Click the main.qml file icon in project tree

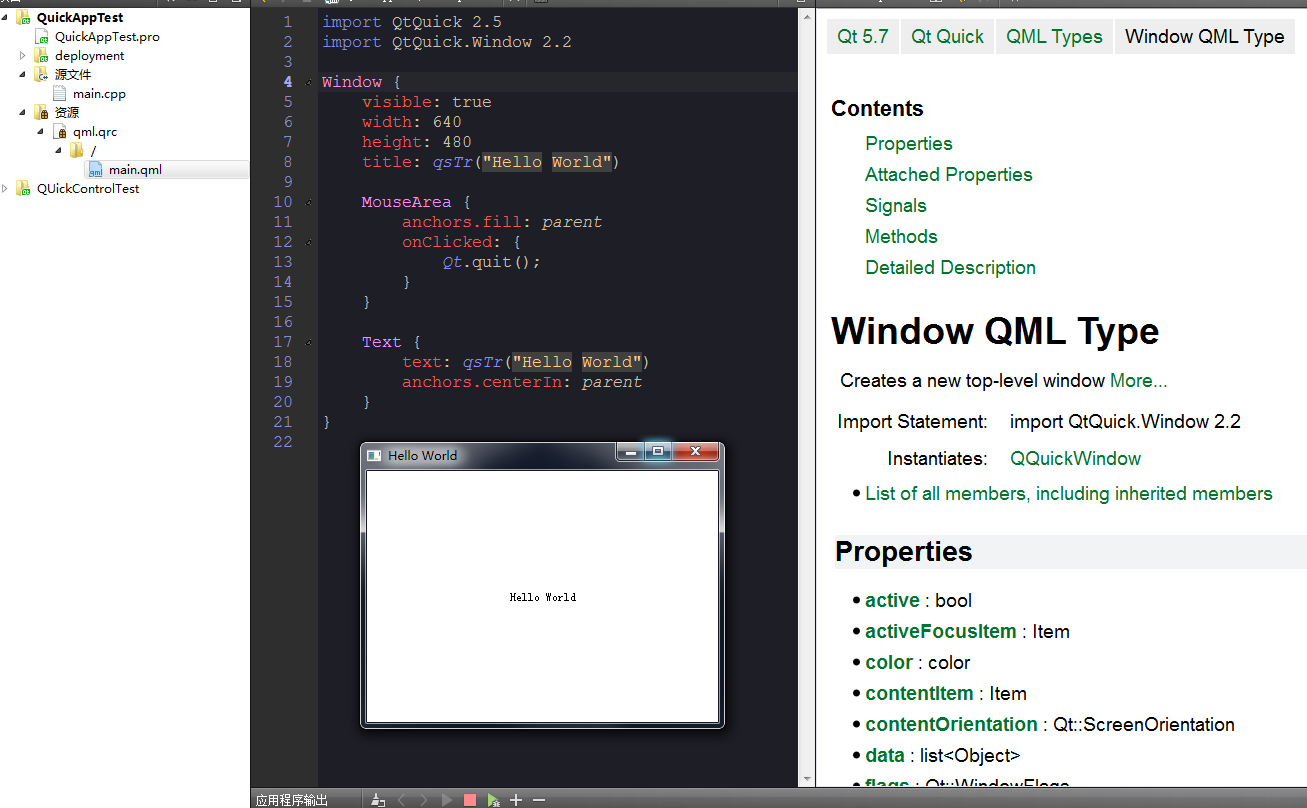tap(96, 170)
